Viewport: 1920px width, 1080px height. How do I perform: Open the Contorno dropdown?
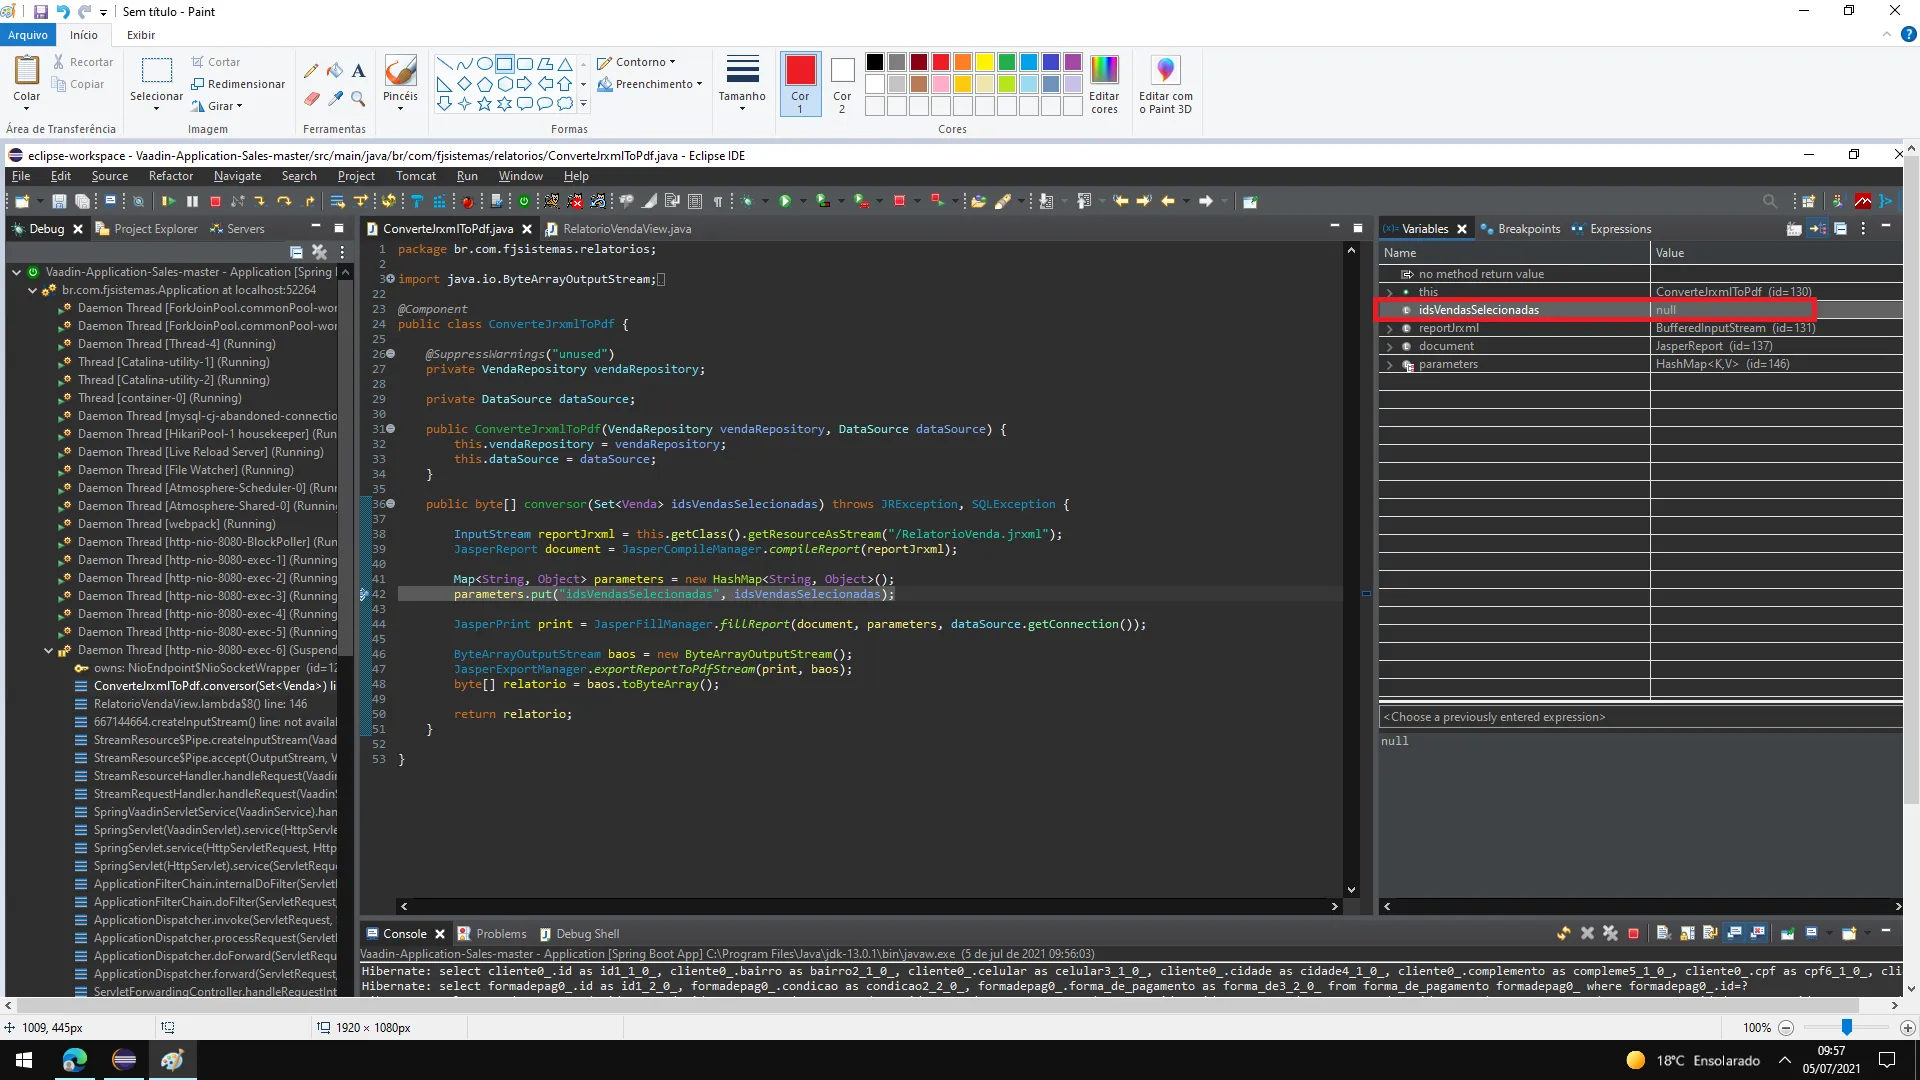pos(640,62)
